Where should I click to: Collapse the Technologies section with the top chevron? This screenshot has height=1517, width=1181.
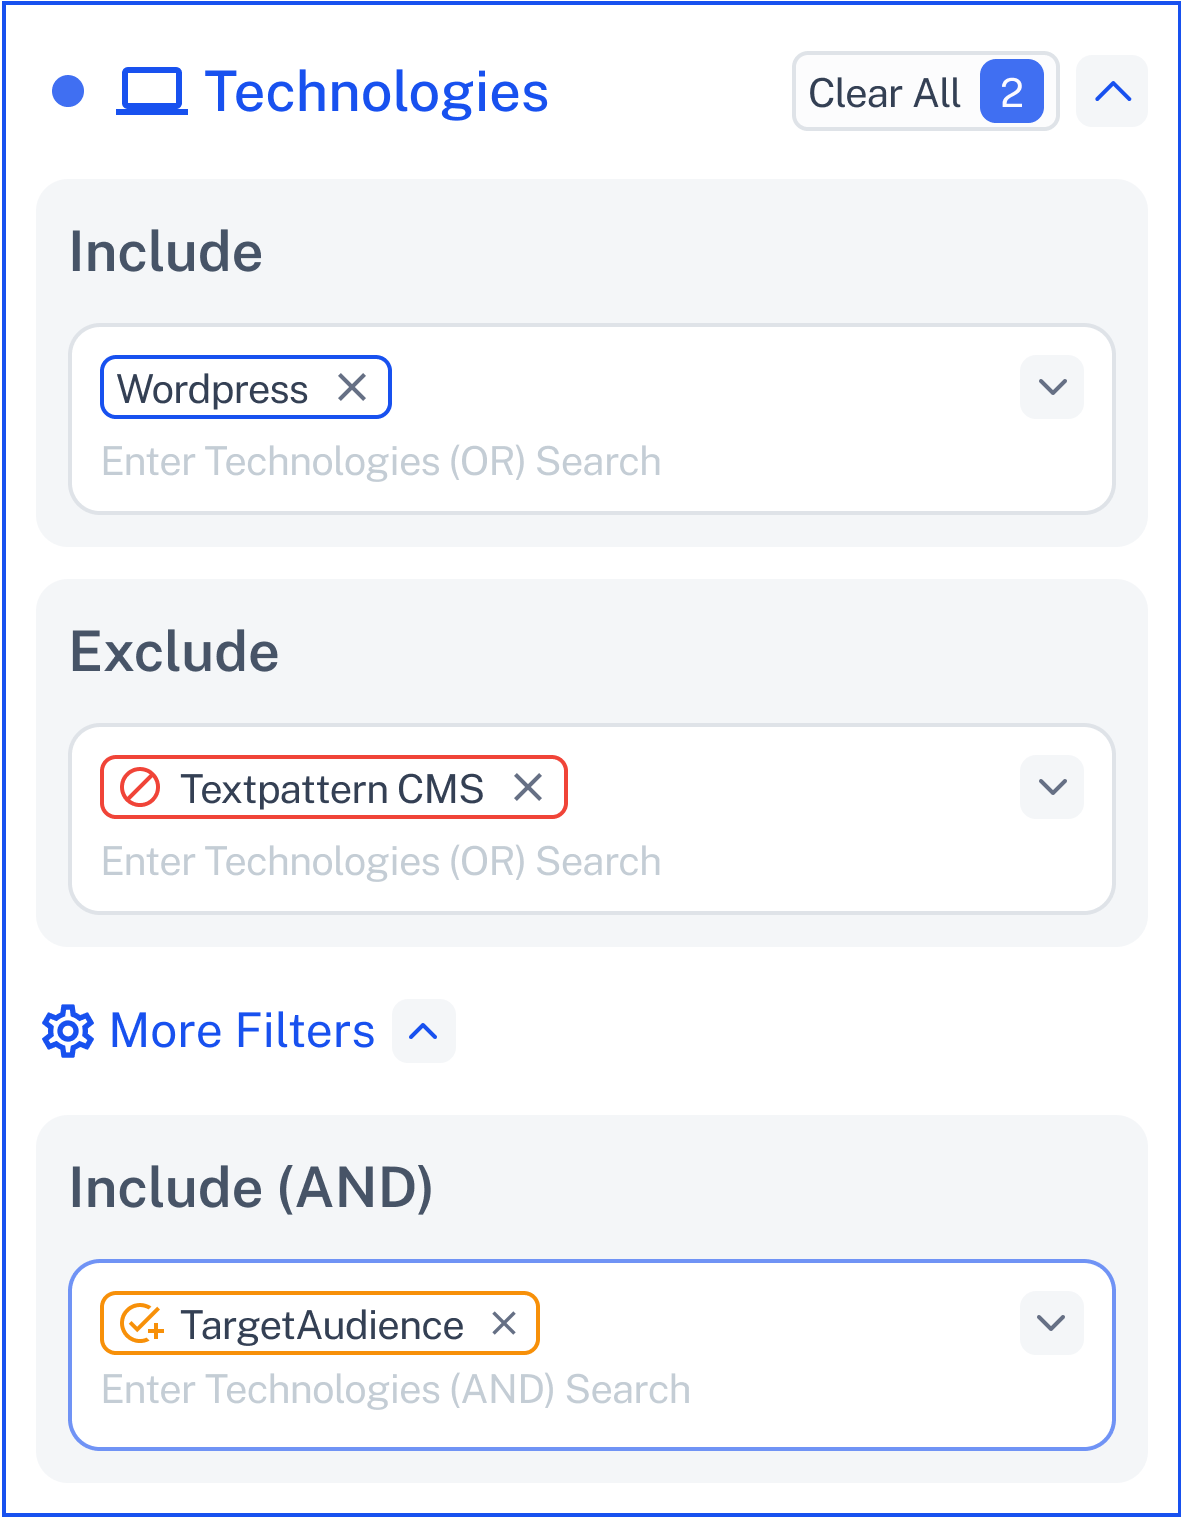pos(1112,91)
